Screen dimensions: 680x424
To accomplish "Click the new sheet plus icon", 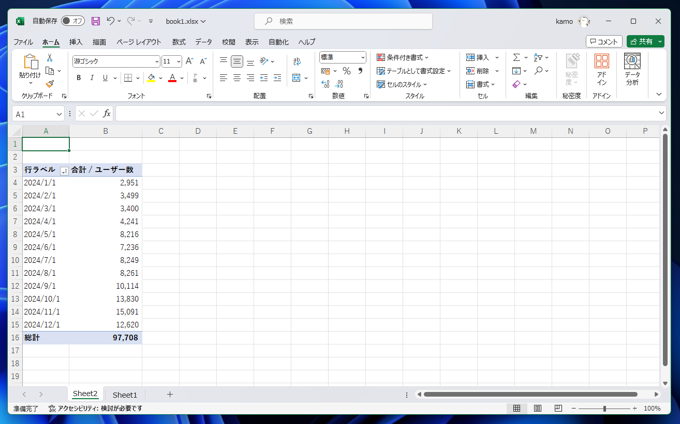I will click(x=170, y=395).
